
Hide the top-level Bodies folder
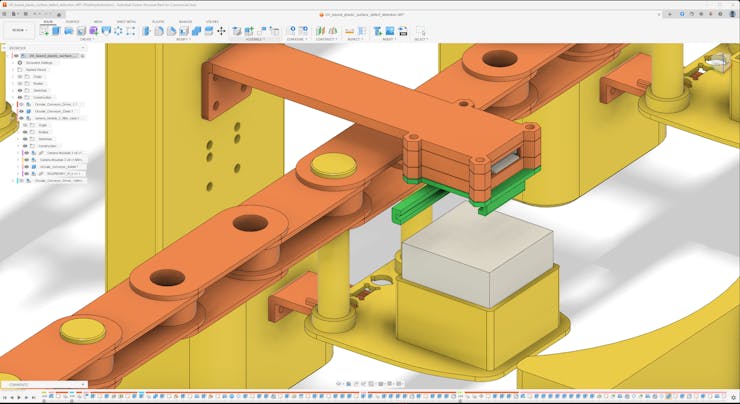point(20,83)
